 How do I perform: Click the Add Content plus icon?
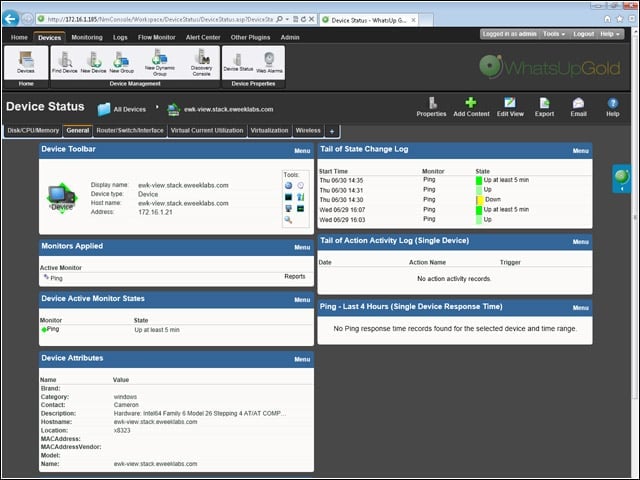(471, 102)
